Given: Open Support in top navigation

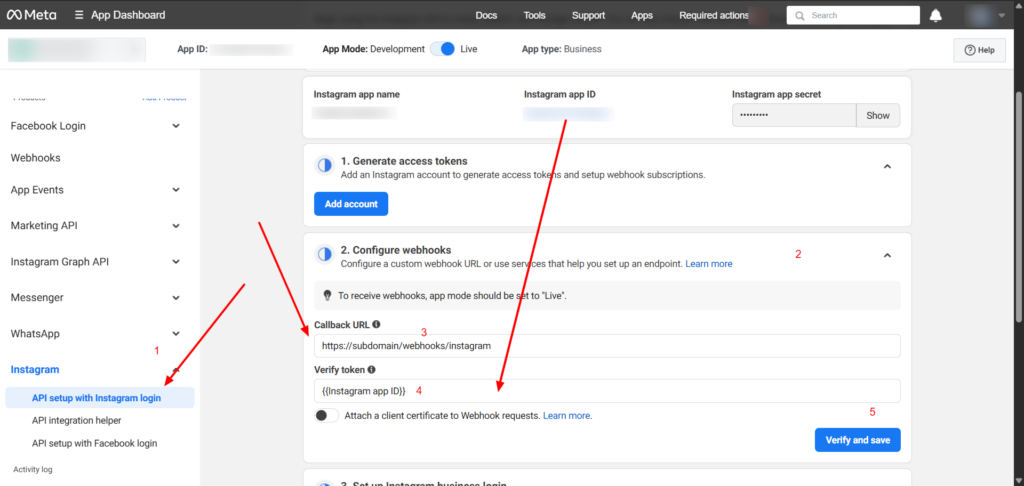Looking at the screenshot, I should pyautogui.click(x=588, y=15).
